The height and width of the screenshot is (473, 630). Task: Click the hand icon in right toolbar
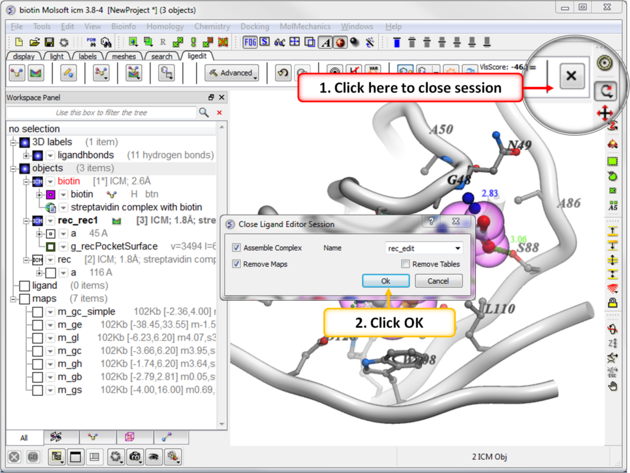pos(613,385)
